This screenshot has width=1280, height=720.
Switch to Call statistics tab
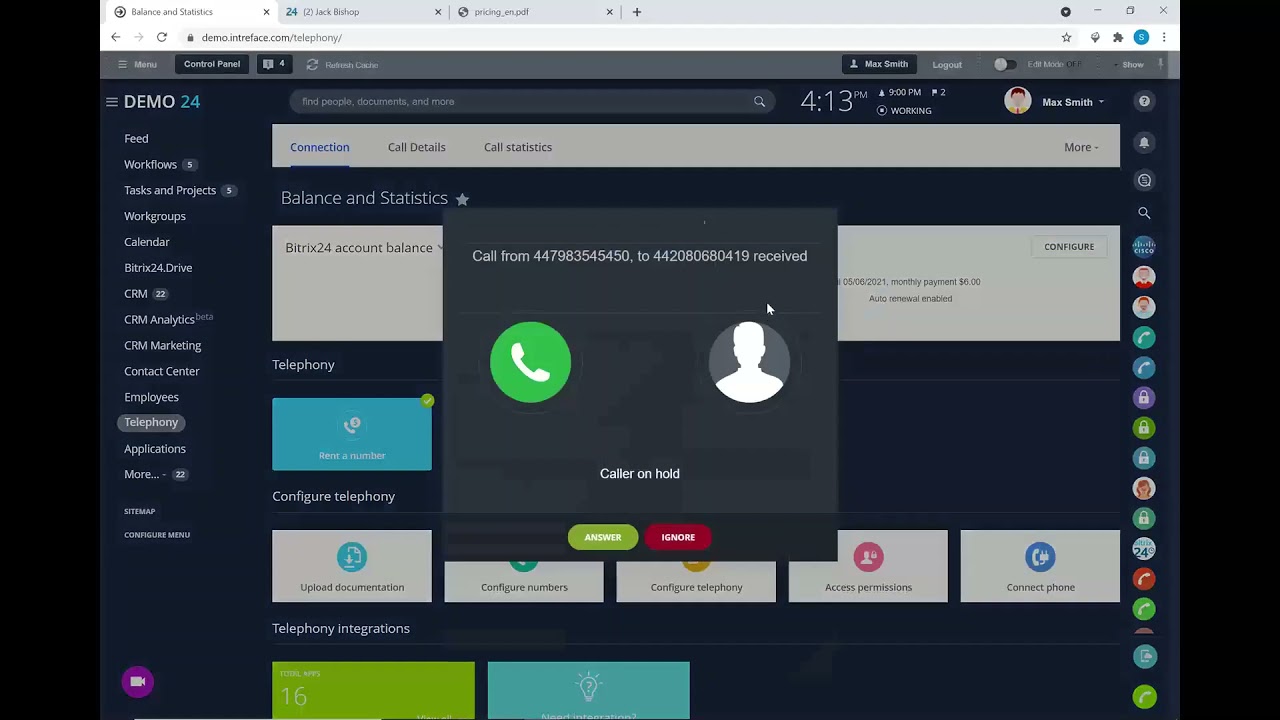[x=518, y=147]
